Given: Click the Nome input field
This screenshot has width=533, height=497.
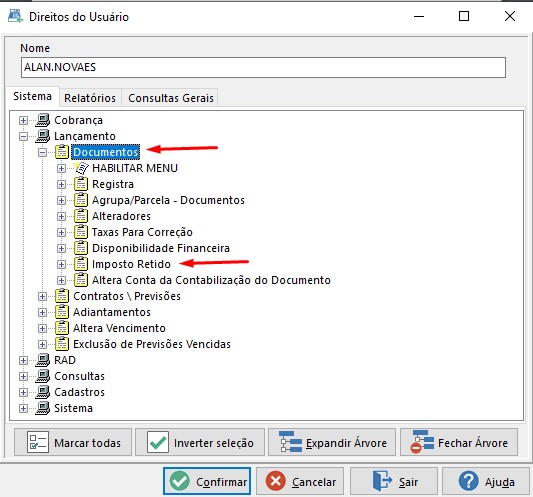Looking at the screenshot, I should pyautogui.click(x=263, y=67).
